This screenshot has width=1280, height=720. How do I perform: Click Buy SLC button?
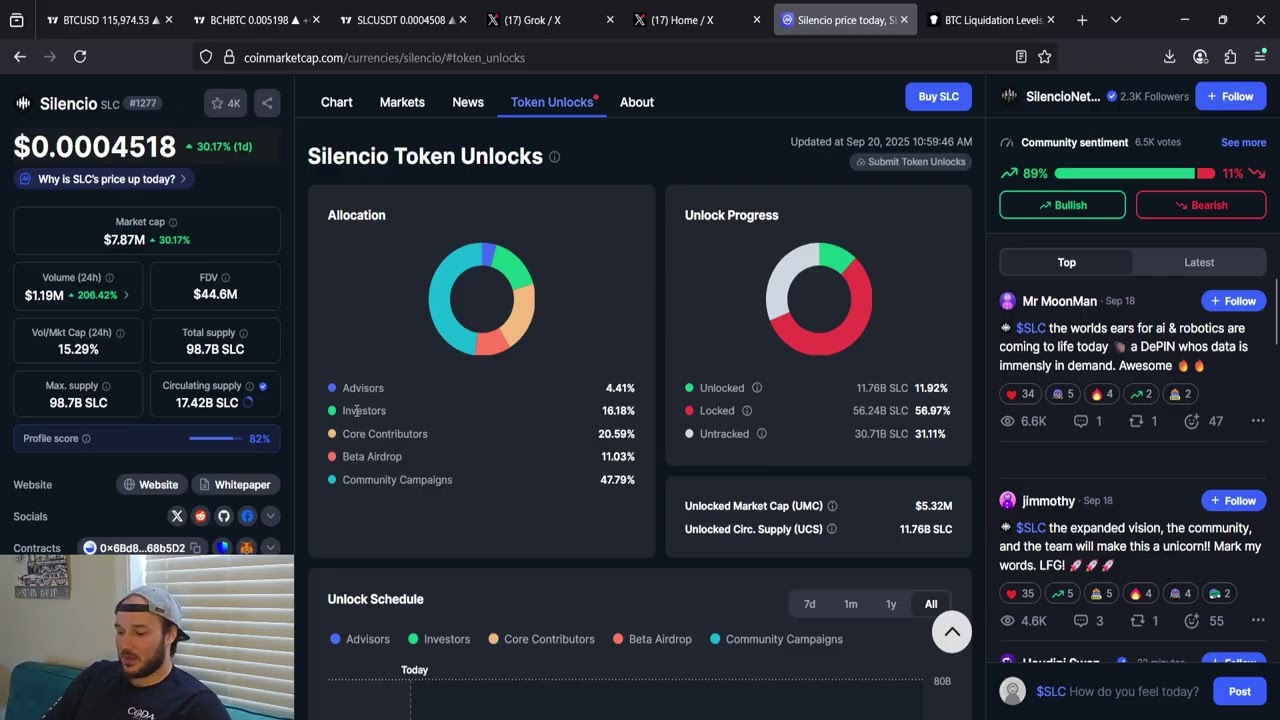[x=939, y=96]
